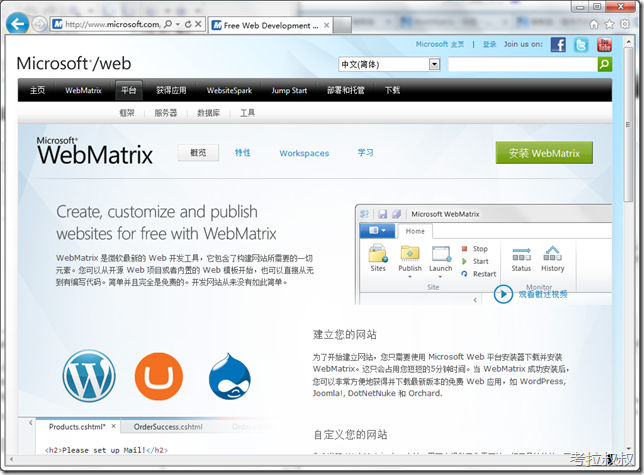Screen dimensions: 644x475
Task: Click the horizontal scrollbar left arrow
Action: coord(11,459)
